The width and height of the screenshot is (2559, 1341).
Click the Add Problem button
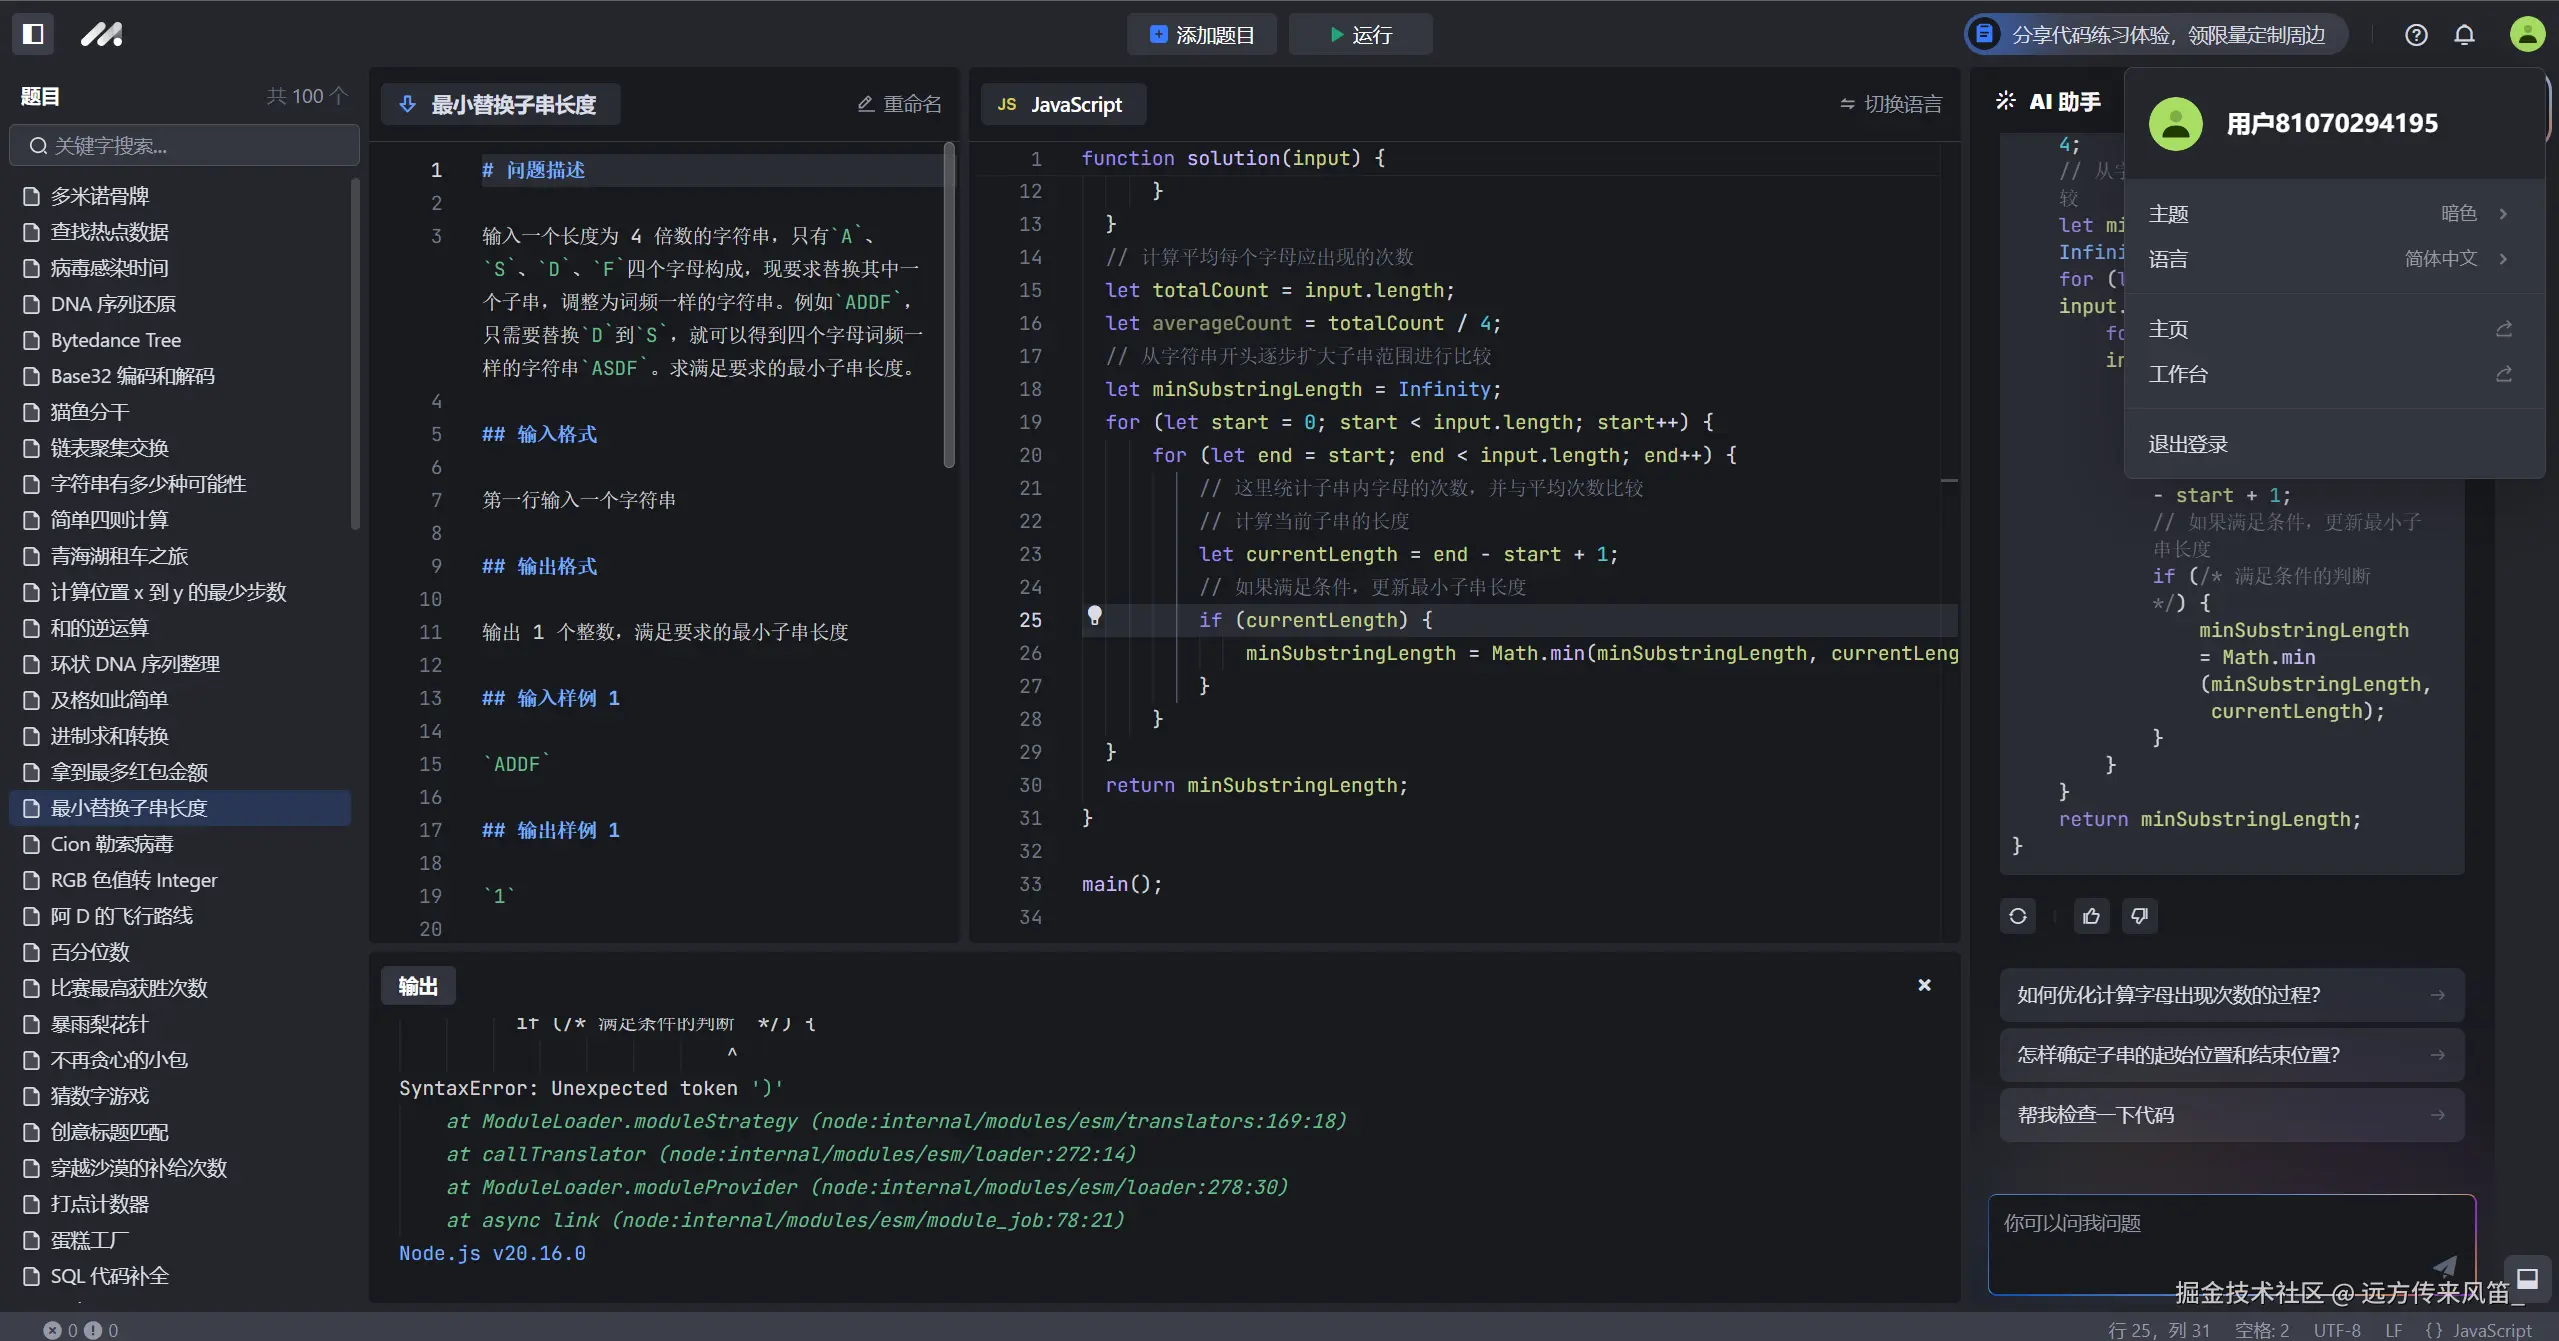point(1202,35)
